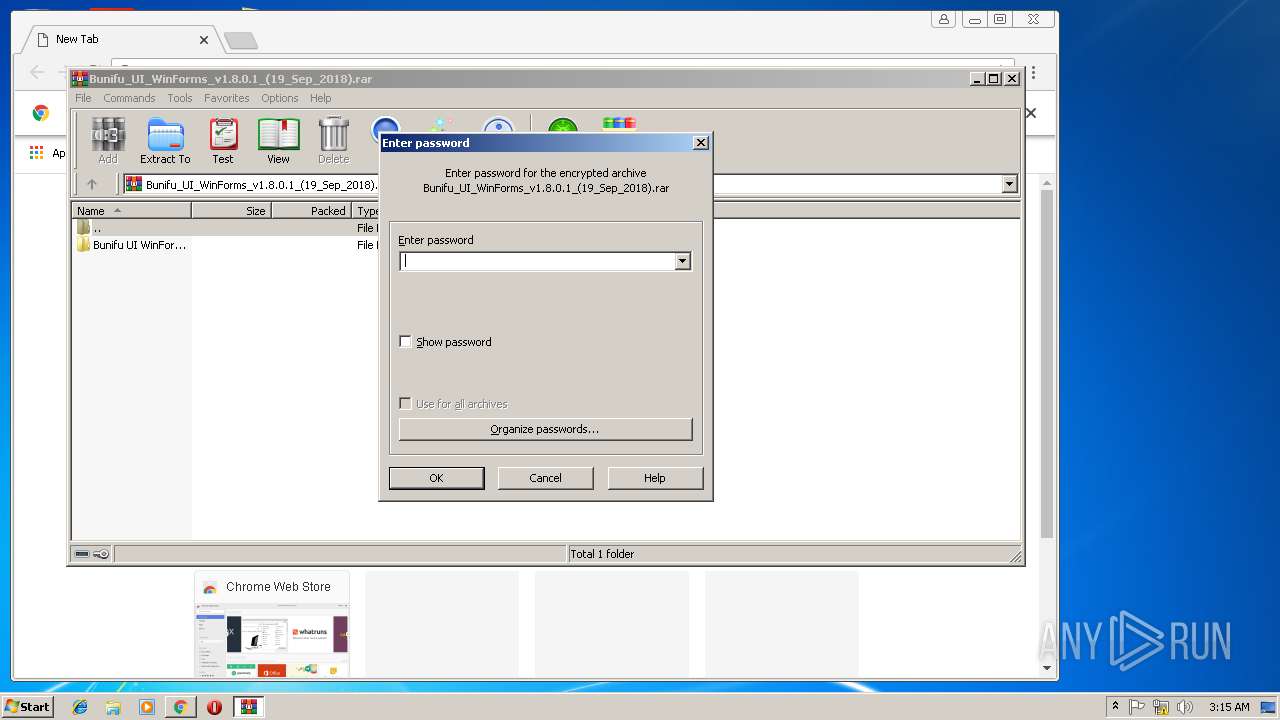Screen dimensions: 1280x720
Task: Click the Organize passwords... button
Action: [545, 429]
